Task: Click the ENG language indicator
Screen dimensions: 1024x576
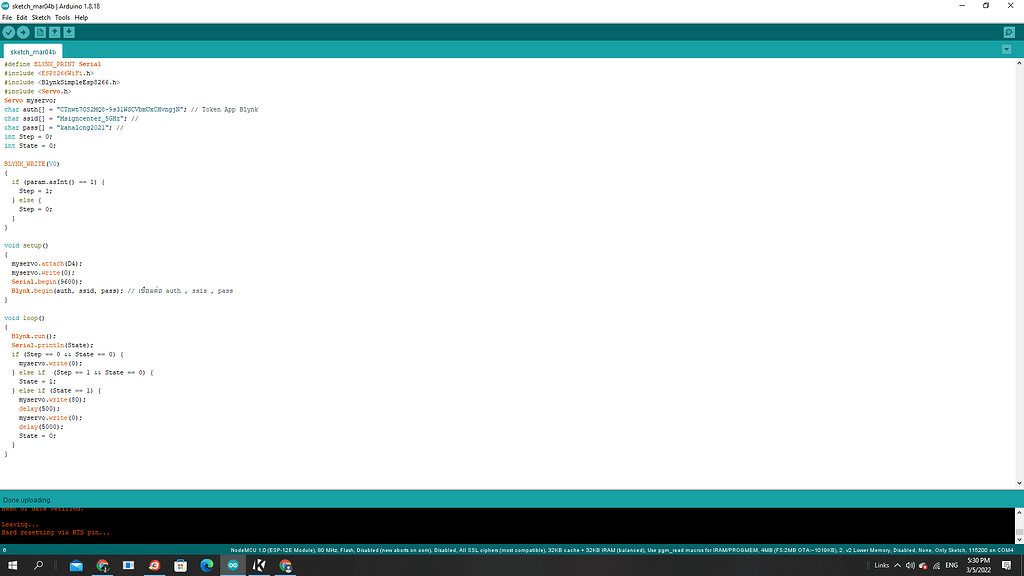Action: pyautogui.click(x=951, y=566)
